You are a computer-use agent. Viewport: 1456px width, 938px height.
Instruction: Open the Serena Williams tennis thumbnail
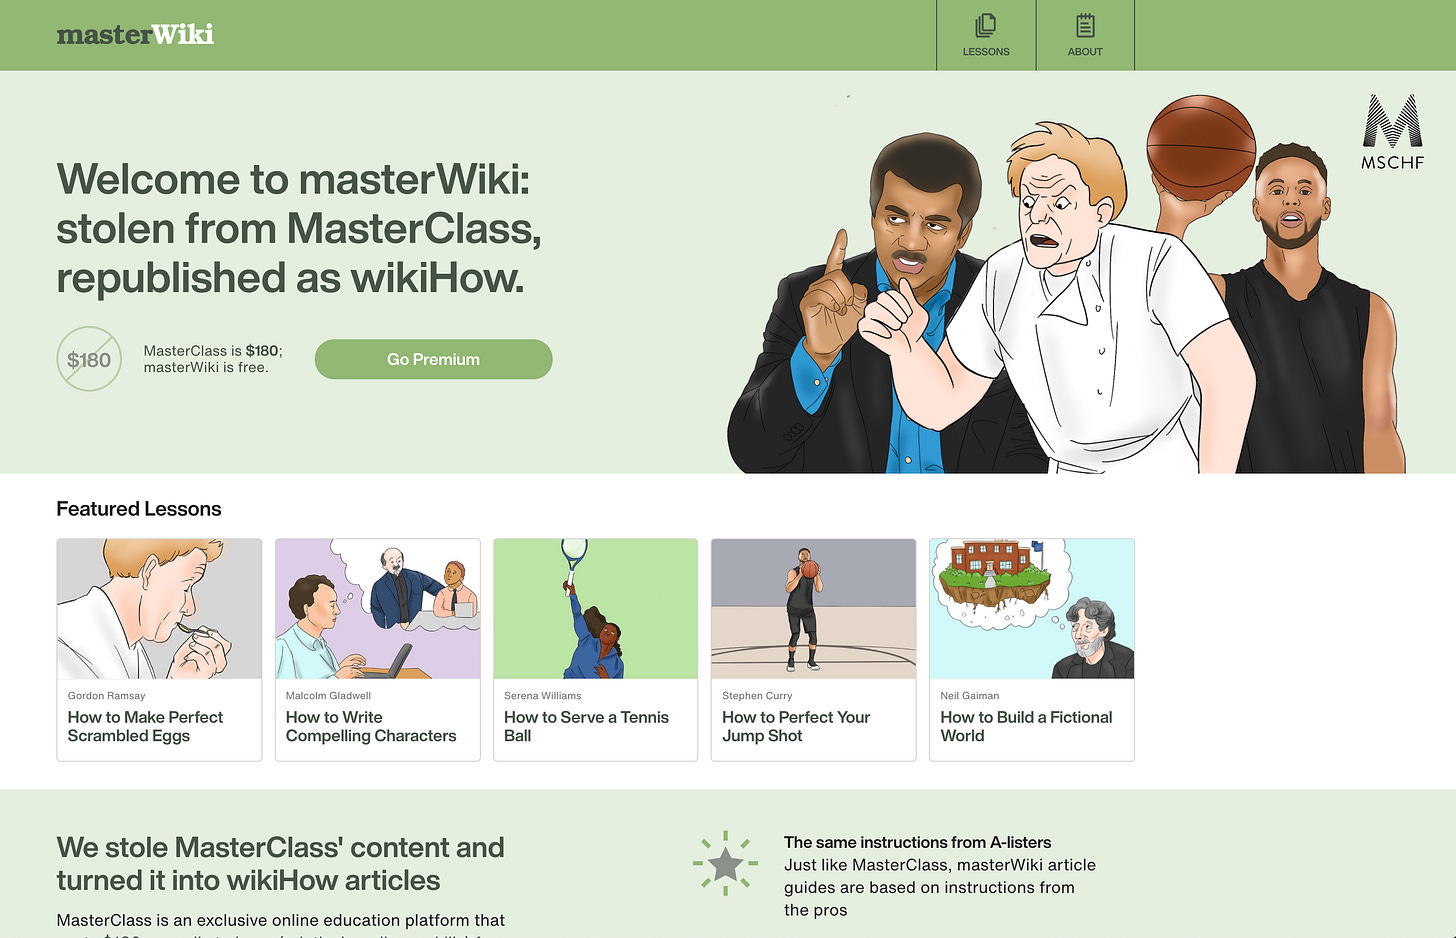click(595, 609)
